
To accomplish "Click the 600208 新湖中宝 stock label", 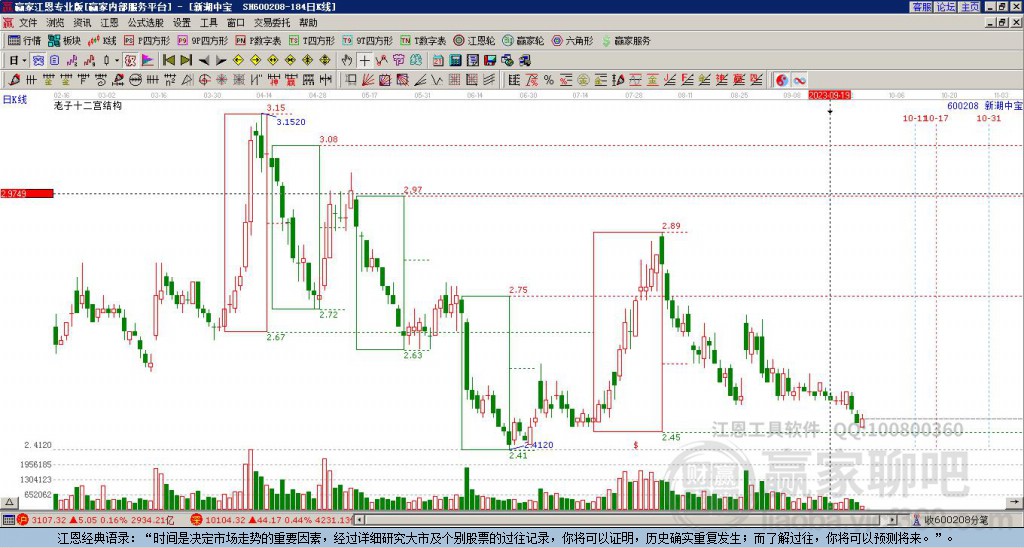I will coord(984,105).
